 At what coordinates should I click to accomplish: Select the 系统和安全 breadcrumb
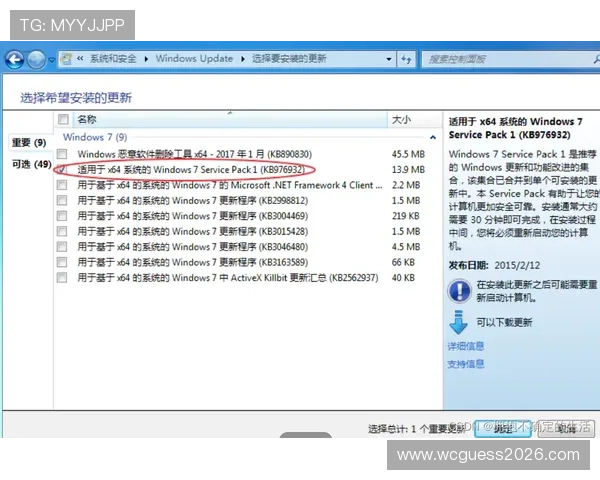click(113, 59)
